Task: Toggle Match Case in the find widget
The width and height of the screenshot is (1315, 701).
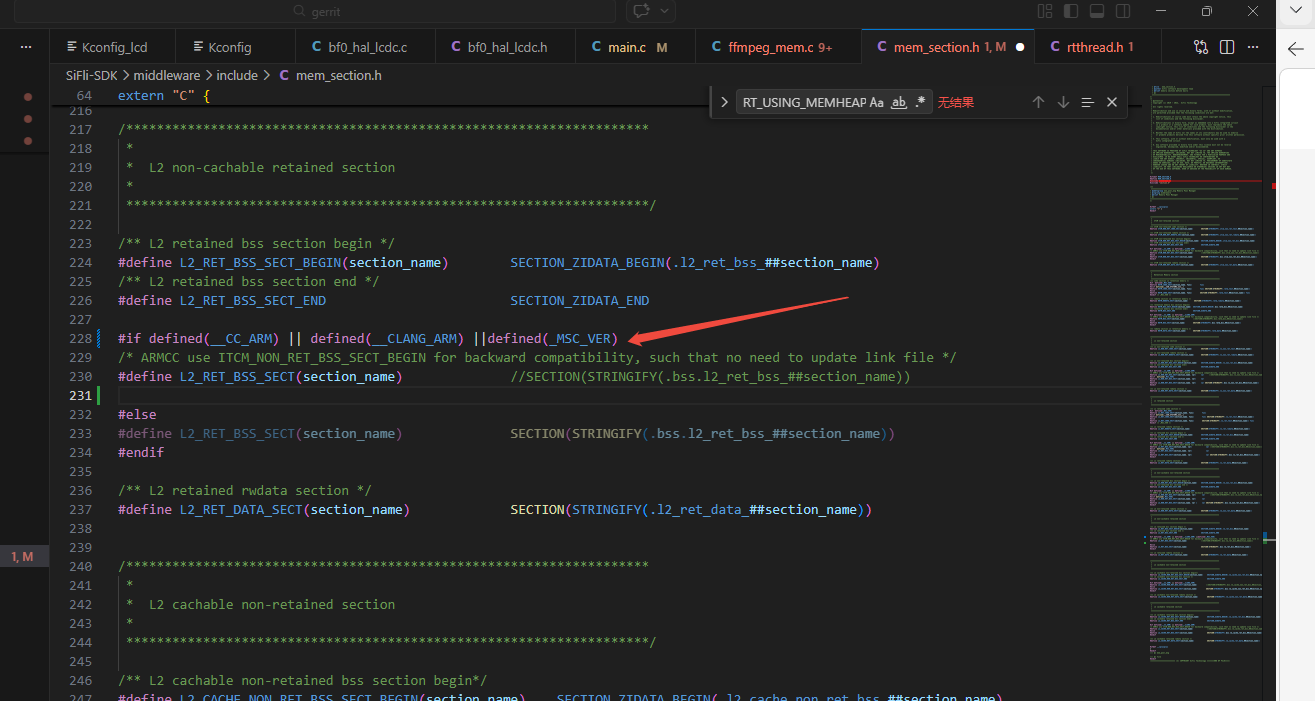Action: 876,102
